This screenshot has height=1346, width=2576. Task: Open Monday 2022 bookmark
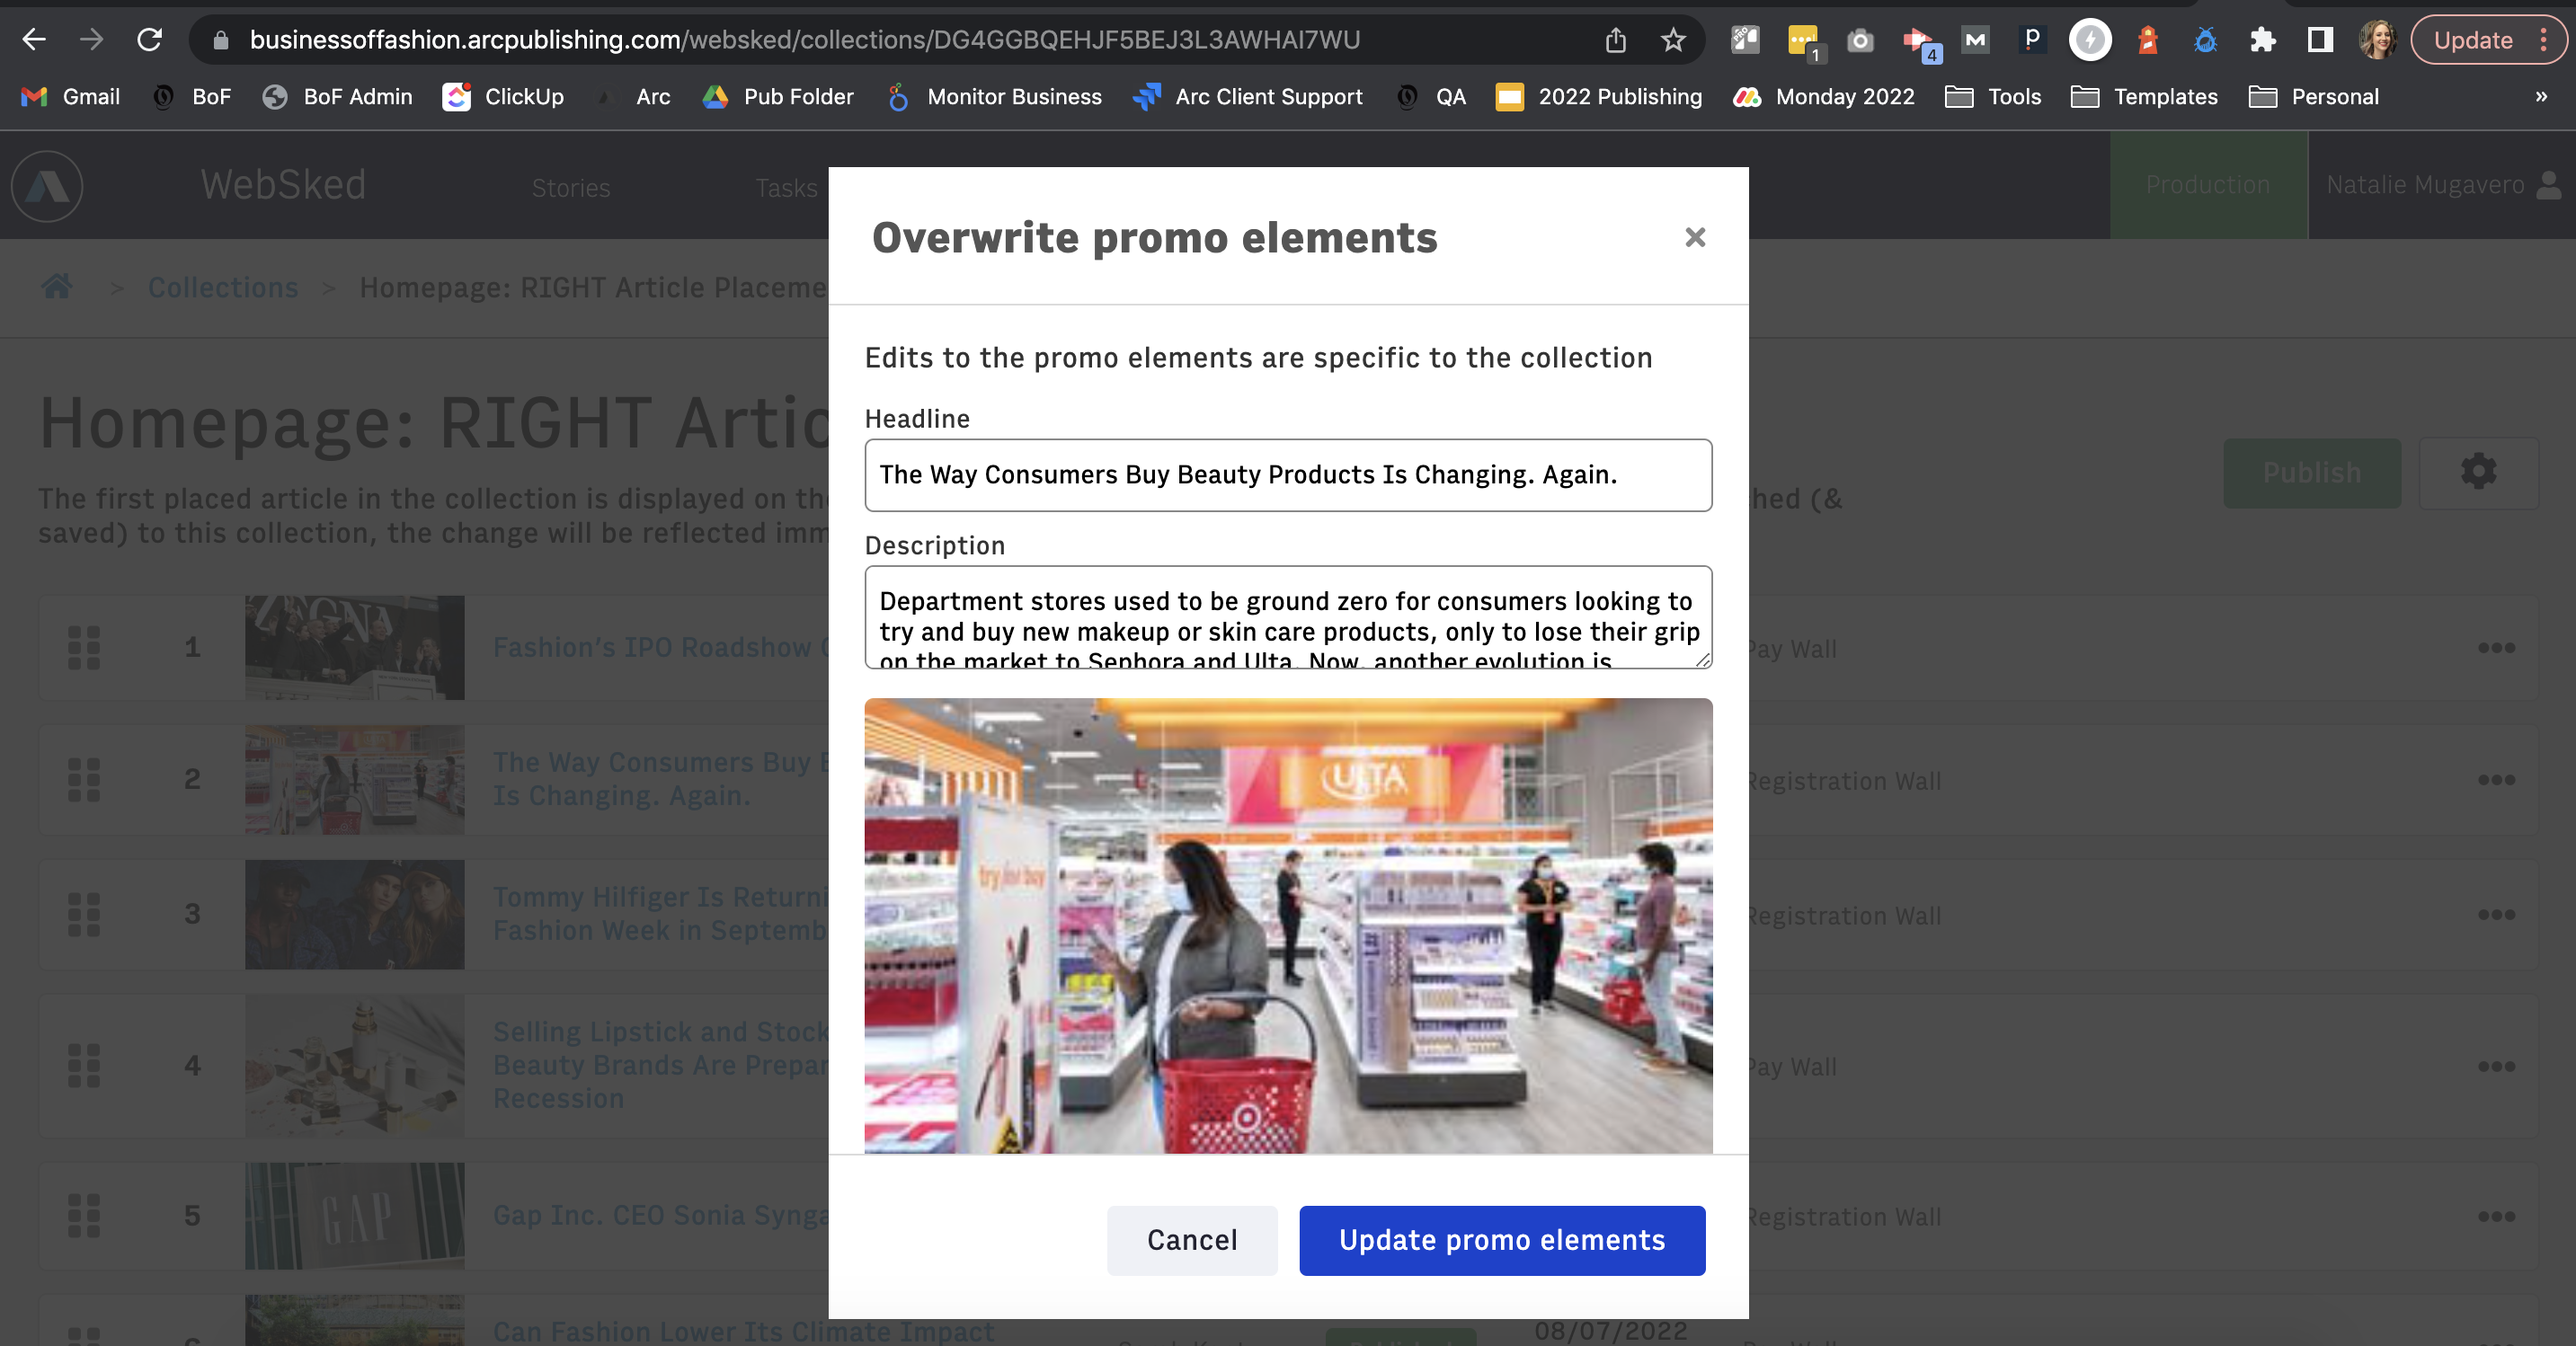click(x=1825, y=97)
